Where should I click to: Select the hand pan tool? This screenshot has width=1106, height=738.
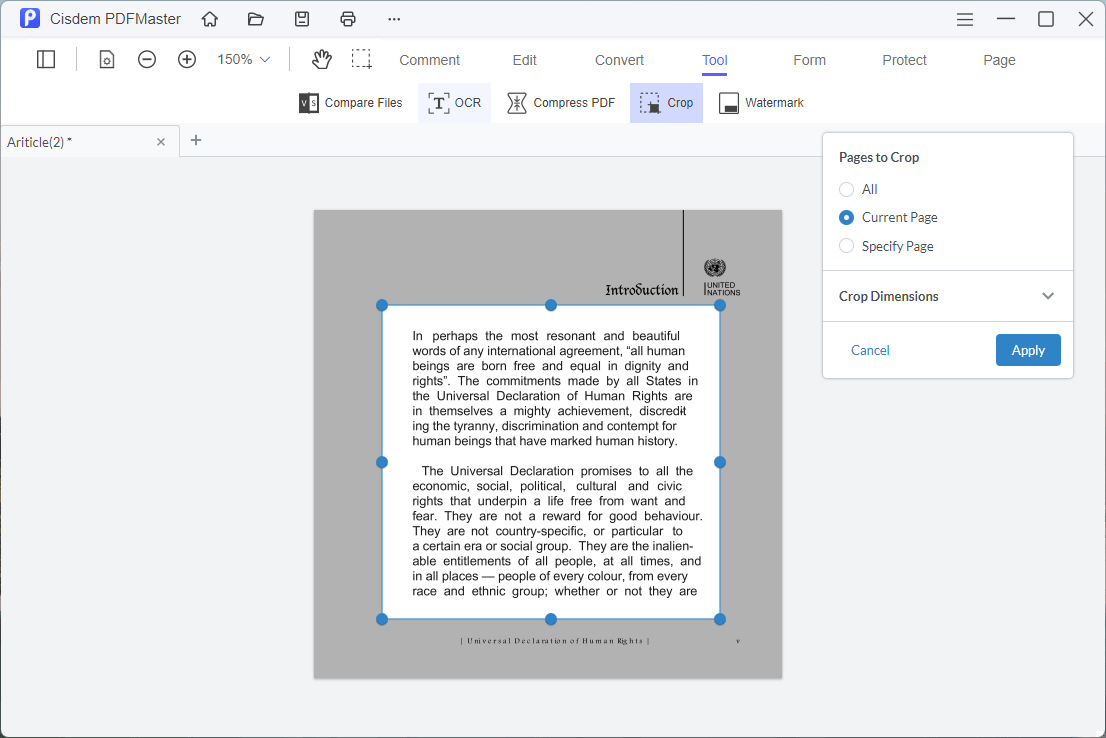point(321,60)
